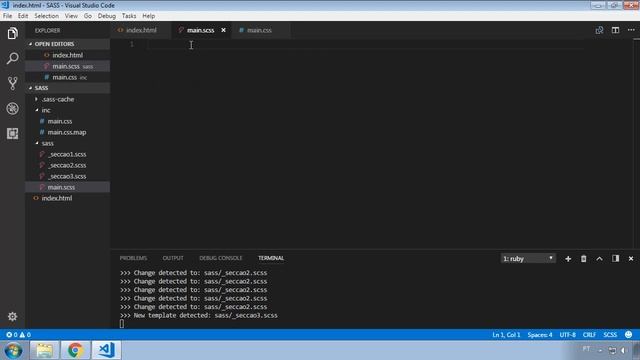
Task: Change the CRLF end of line sequence
Action: coord(589,335)
